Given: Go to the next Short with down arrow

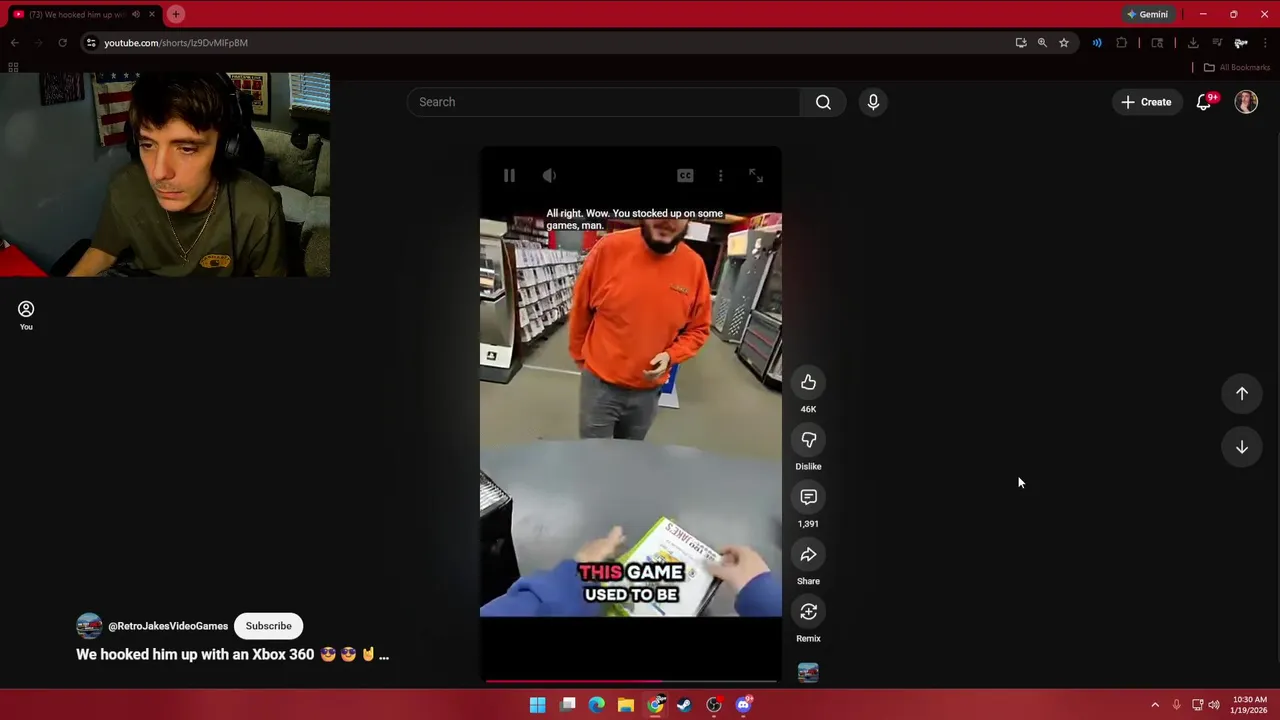Looking at the screenshot, I should (1242, 447).
